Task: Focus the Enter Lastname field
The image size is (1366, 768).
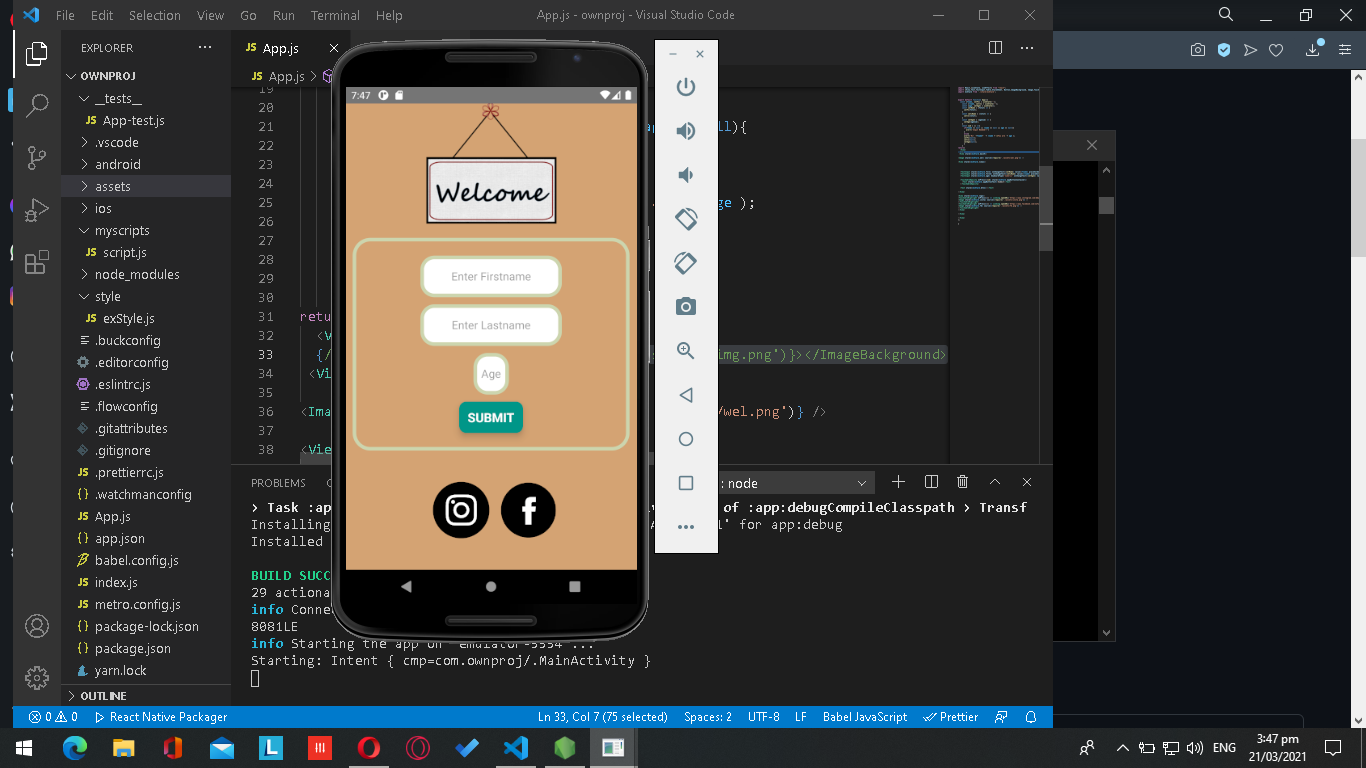Action: 491,326
